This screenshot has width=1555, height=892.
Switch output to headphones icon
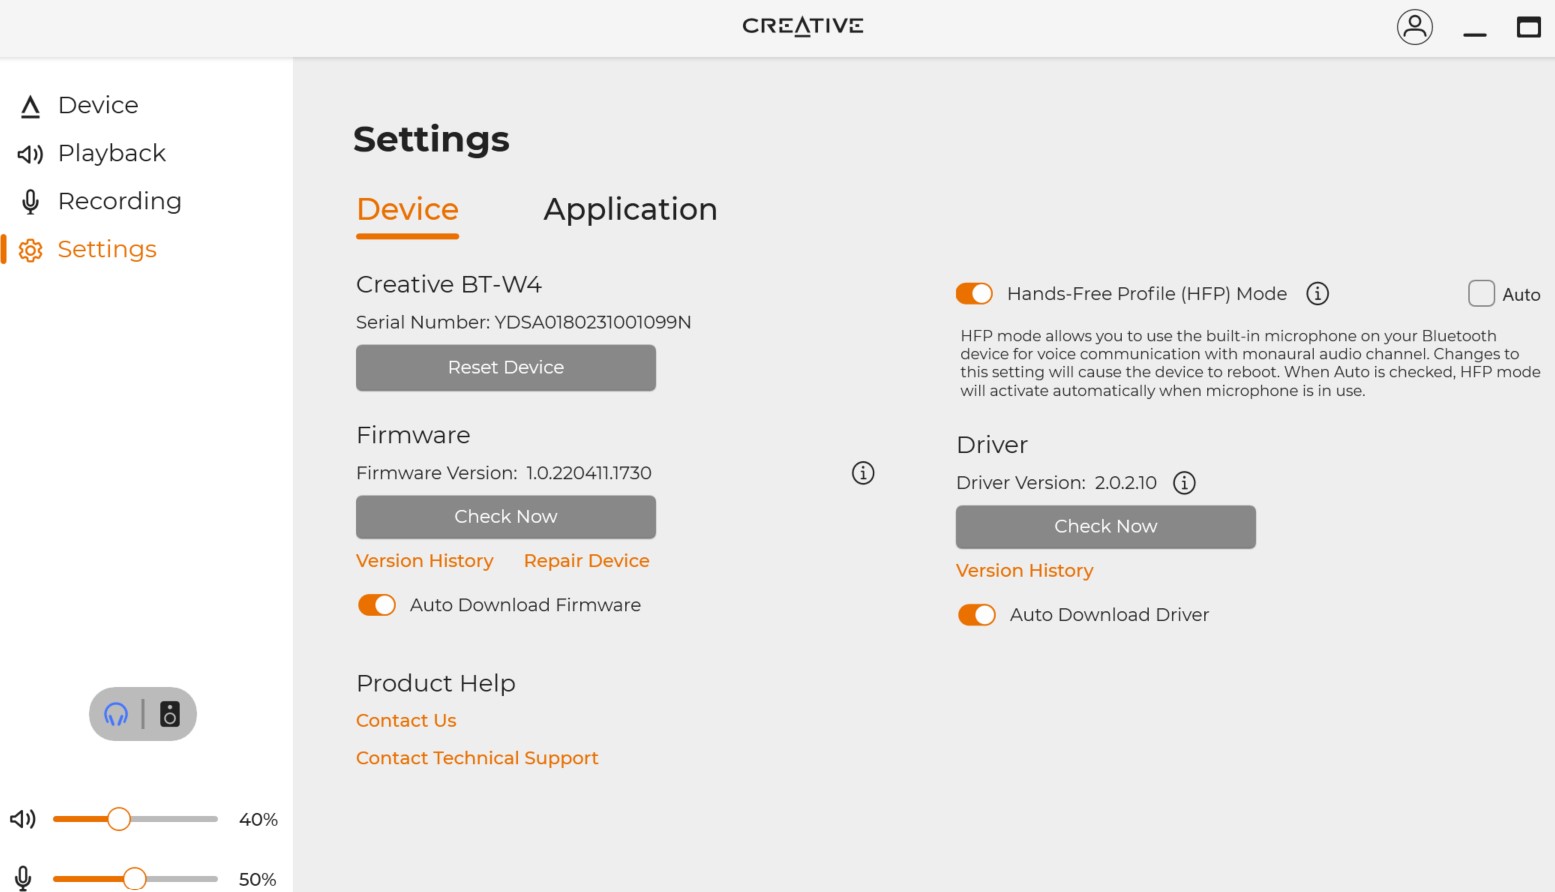116,714
